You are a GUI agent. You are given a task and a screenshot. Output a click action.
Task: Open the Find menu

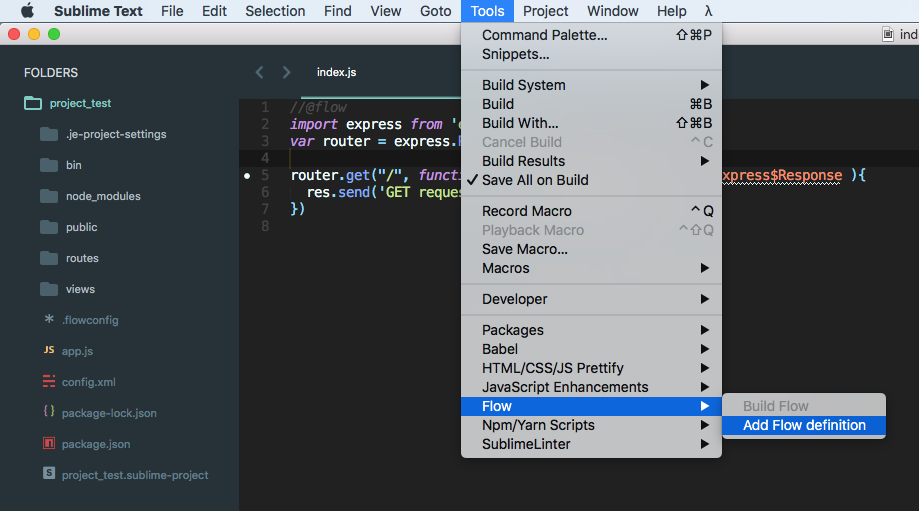pos(338,11)
